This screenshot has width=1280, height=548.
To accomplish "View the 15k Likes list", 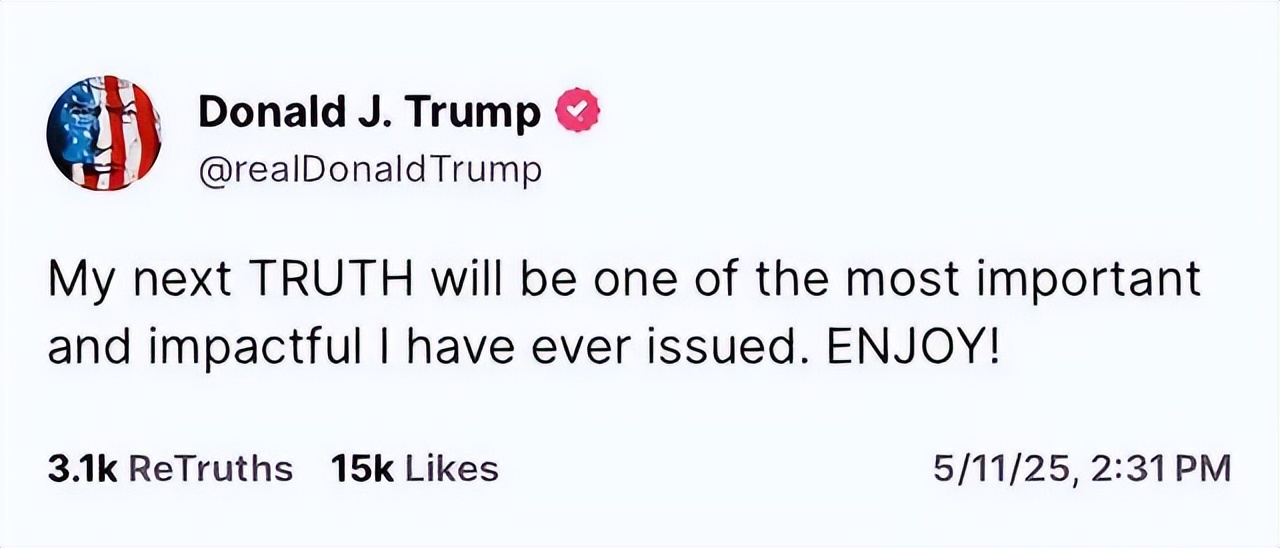I will (x=414, y=468).
